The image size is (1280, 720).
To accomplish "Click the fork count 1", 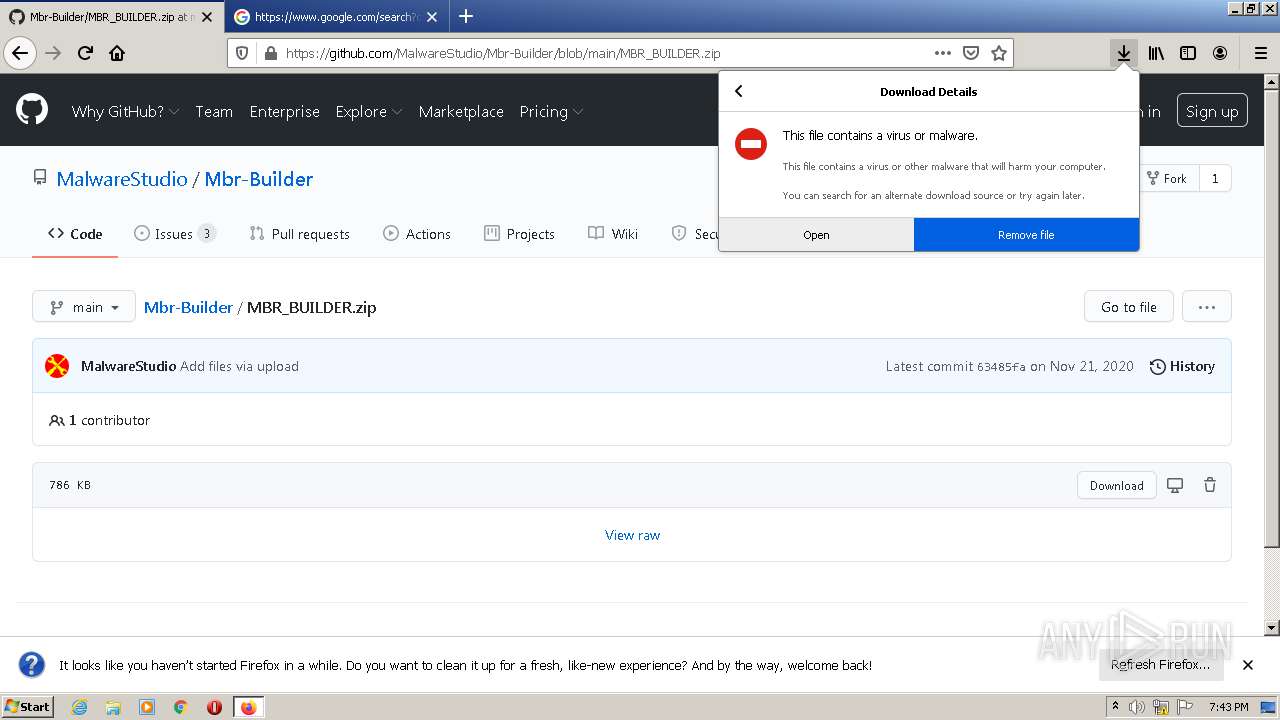I will click(1215, 178).
